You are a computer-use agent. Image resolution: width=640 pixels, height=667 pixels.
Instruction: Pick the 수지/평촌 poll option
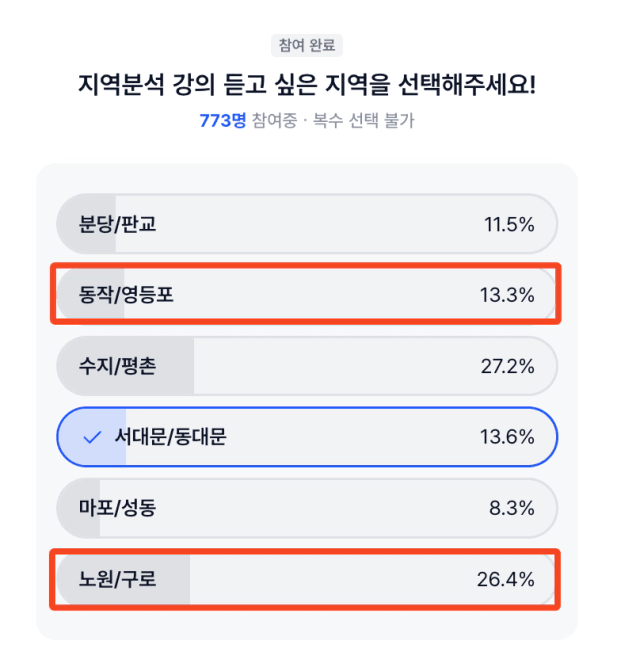click(x=307, y=366)
